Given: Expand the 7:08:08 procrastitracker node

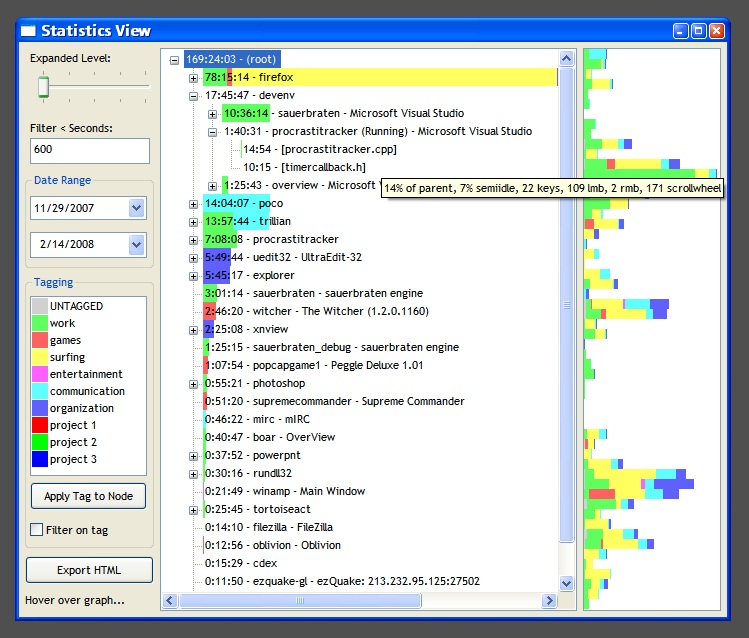Looking at the screenshot, I should [x=193, y=240].
